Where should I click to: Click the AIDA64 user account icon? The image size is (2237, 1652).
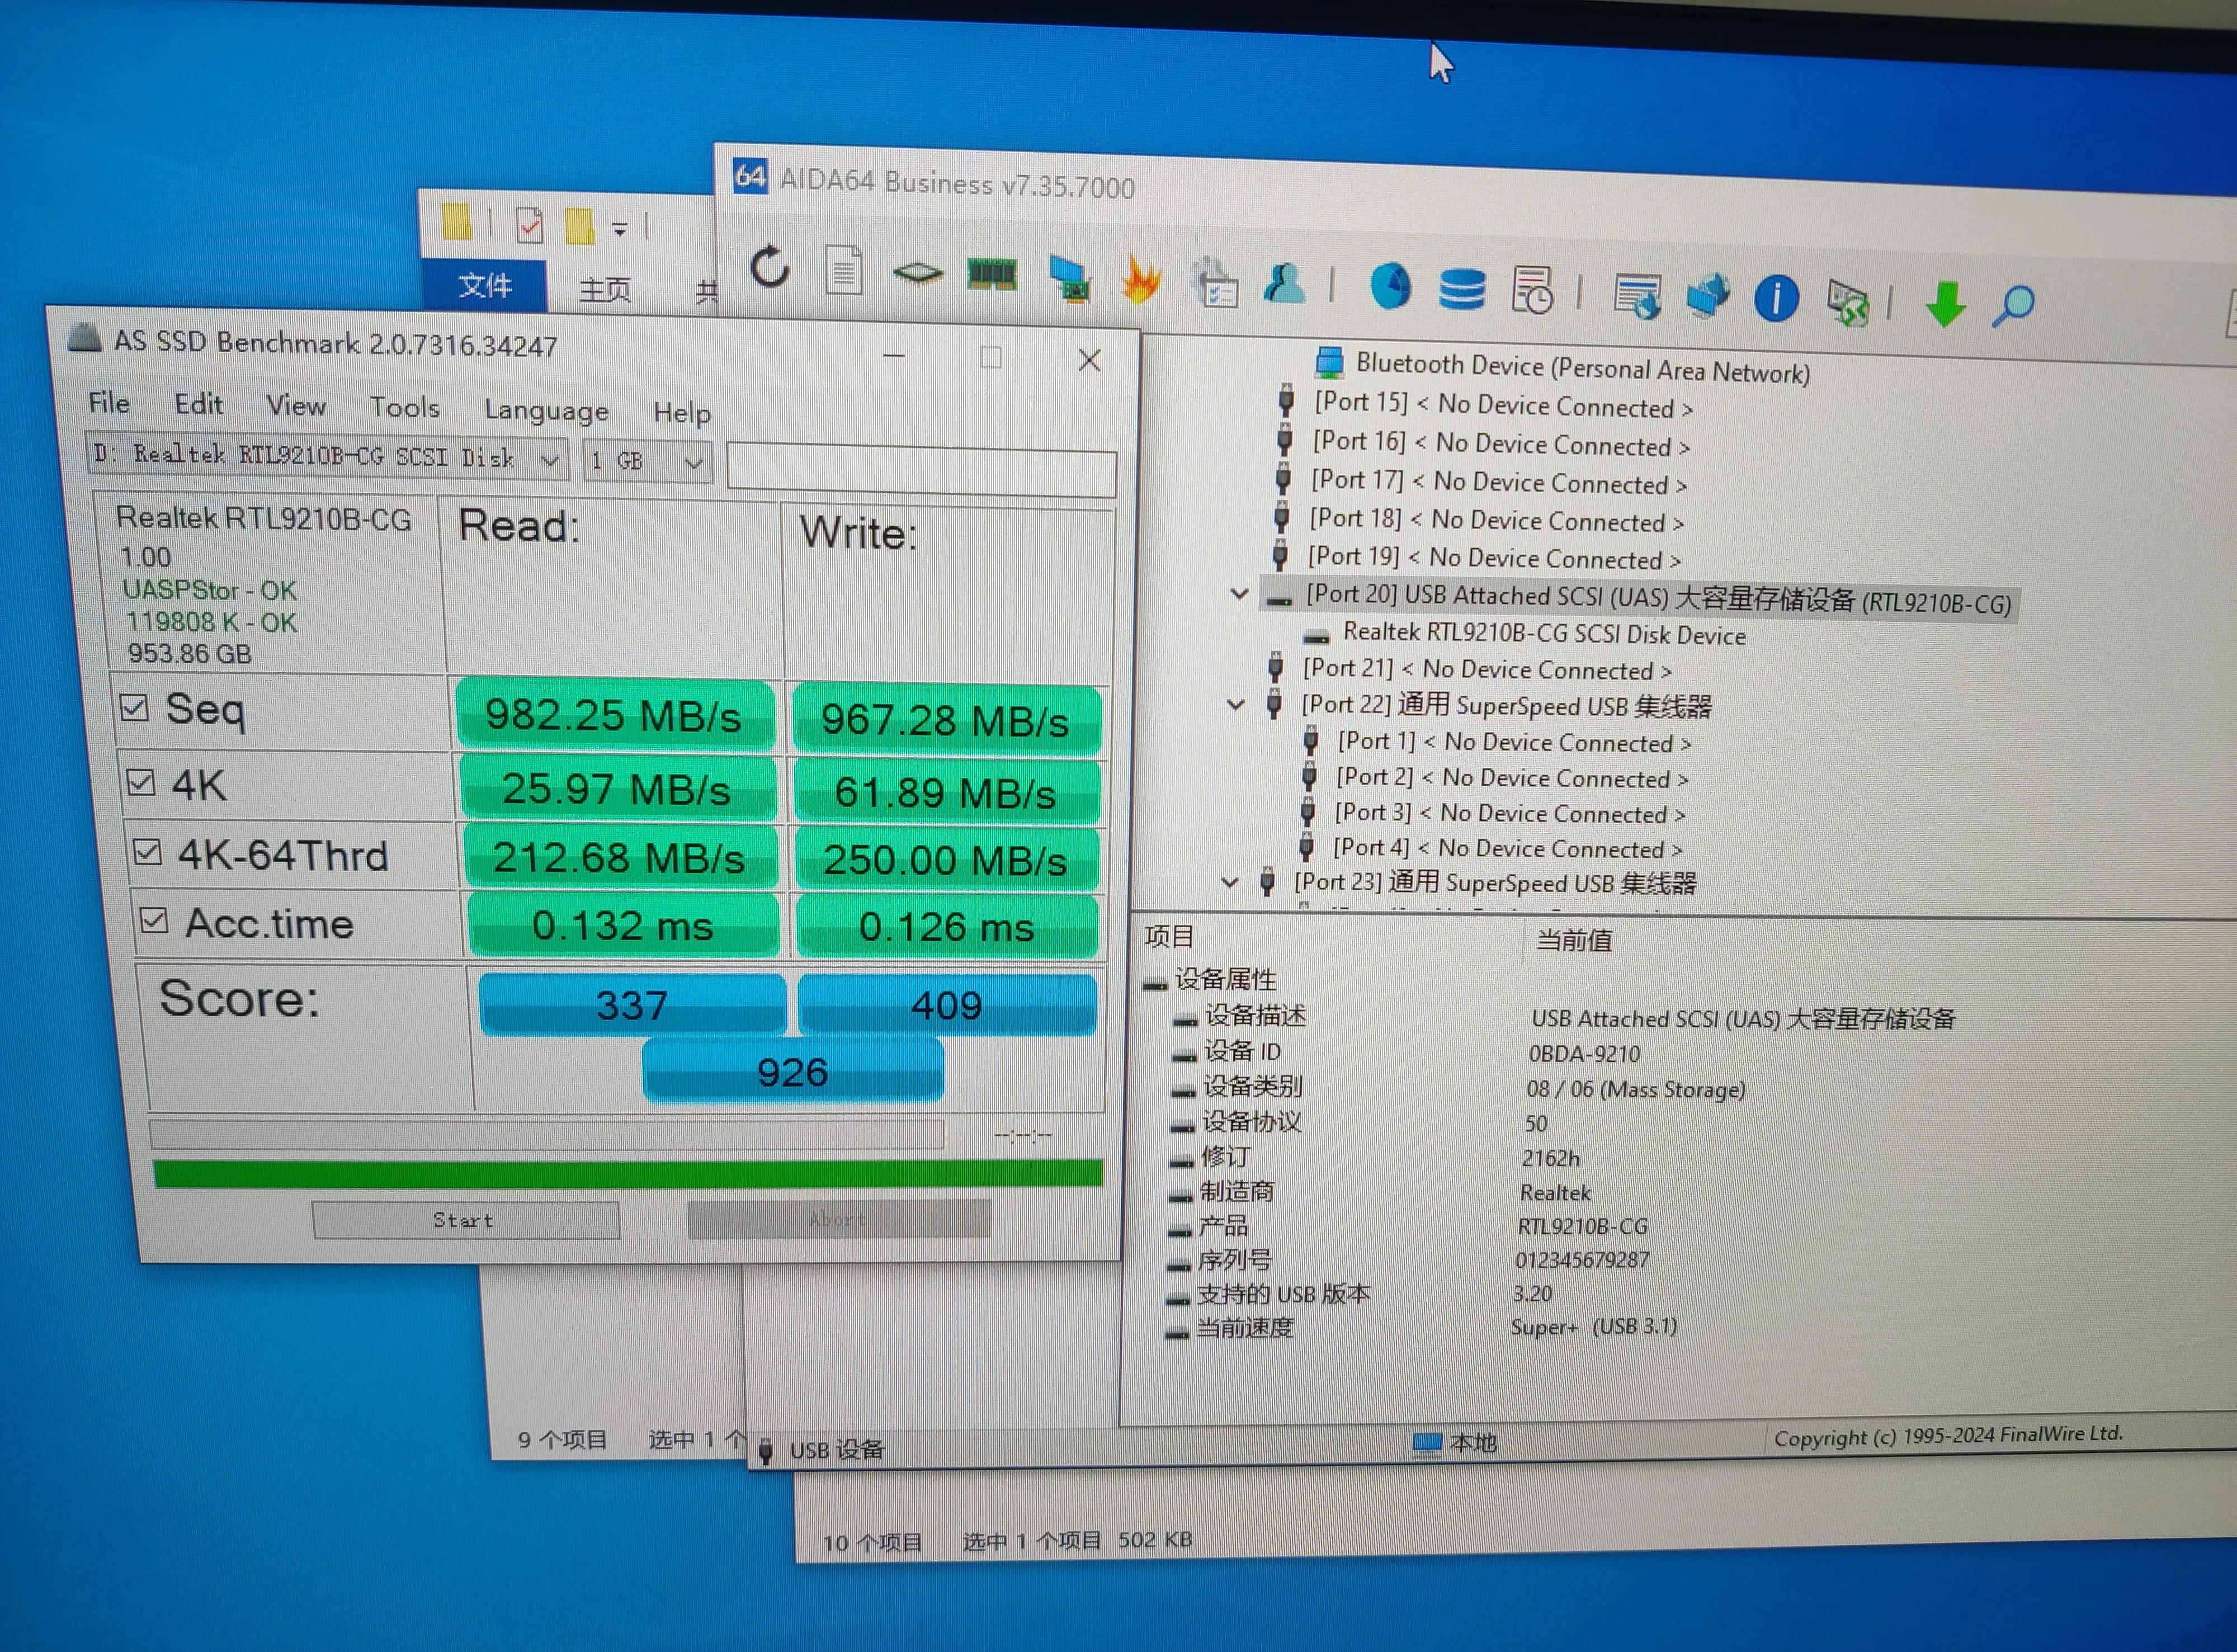(x=1285, y=283)
